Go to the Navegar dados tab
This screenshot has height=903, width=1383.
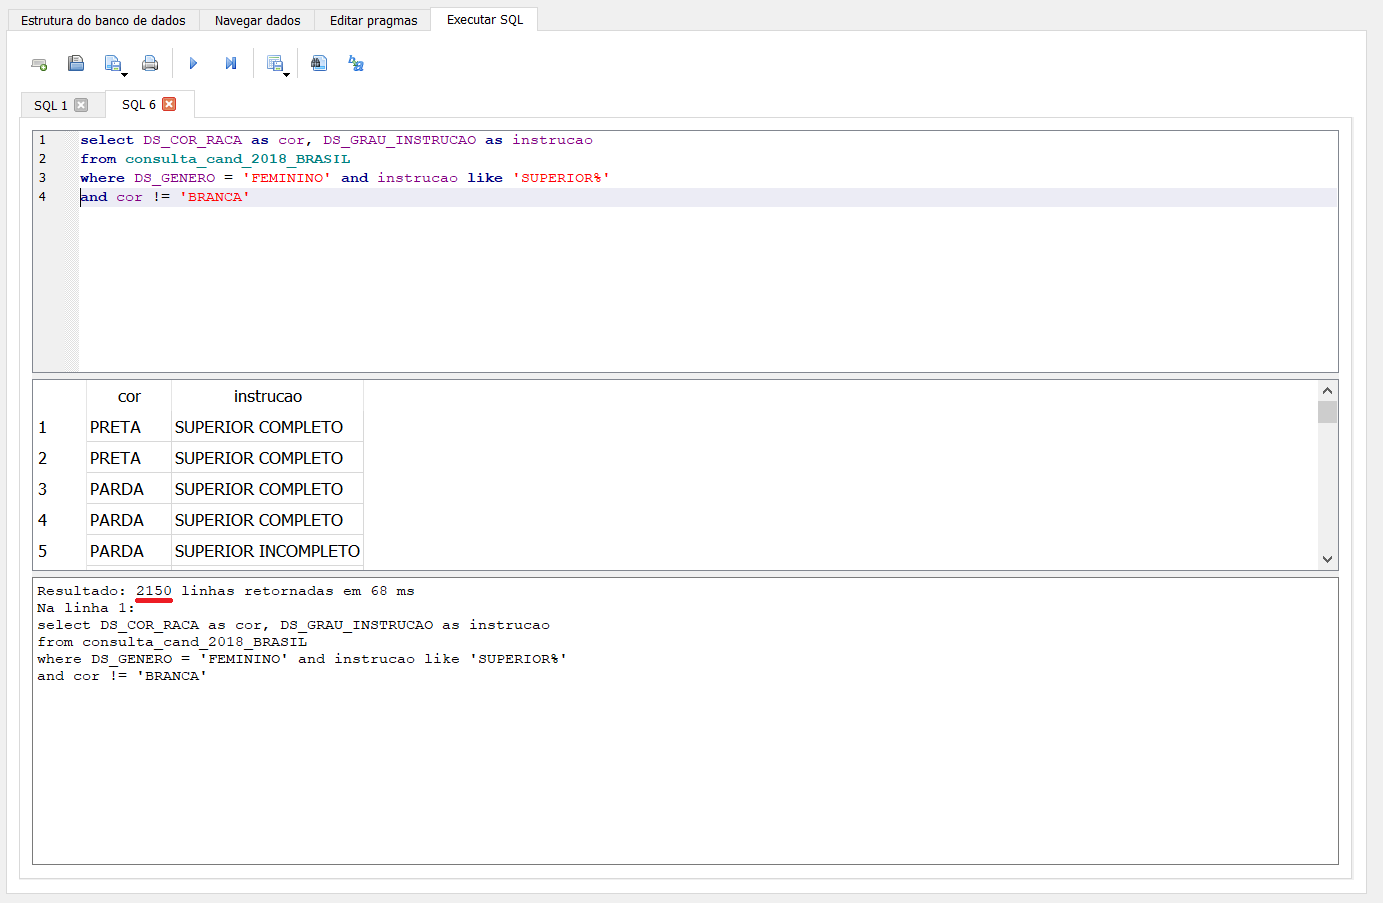pos(257,20)
